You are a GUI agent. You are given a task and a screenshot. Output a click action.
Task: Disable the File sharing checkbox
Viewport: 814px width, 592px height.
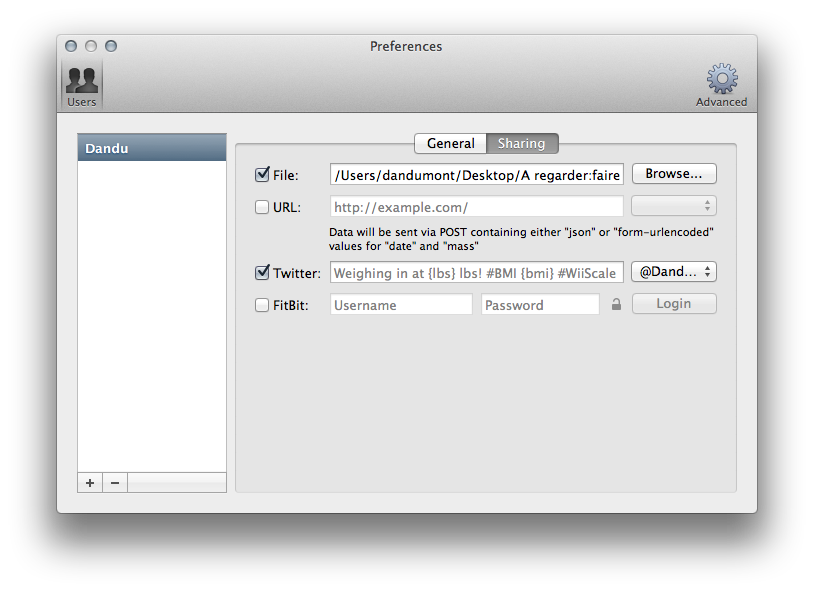coord(263,175)
